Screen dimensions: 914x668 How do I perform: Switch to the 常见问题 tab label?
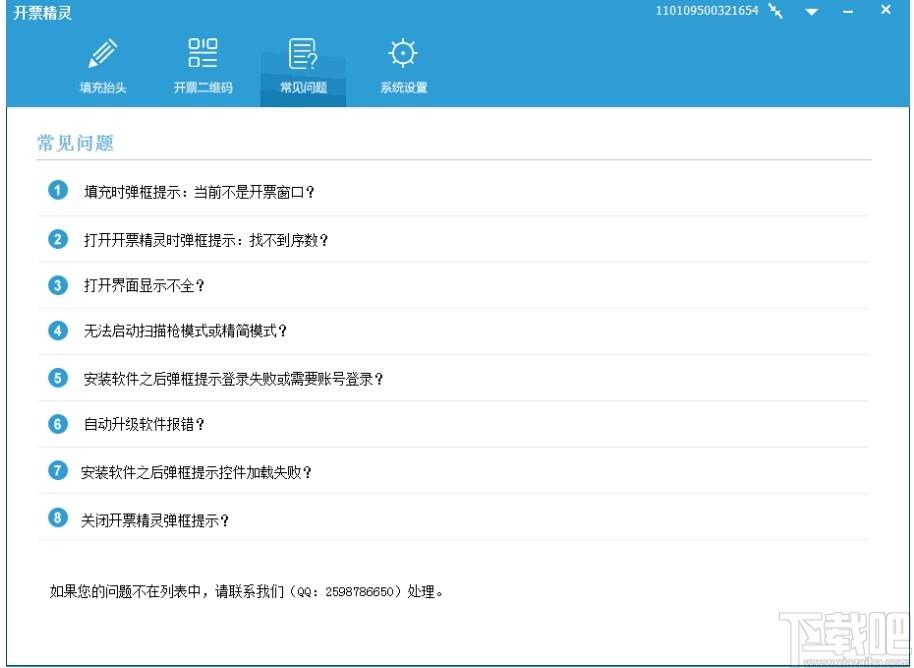tap(303, 88)
